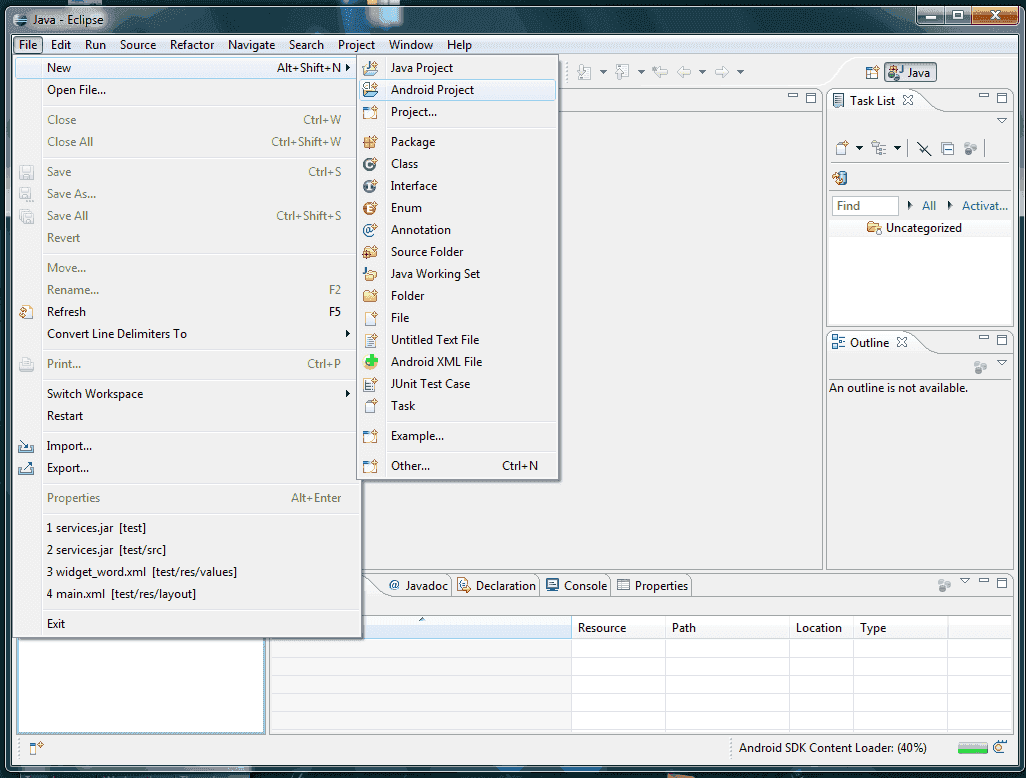Close the Outline view tab
The height and width of the screenshot is (778, 1026).
(902, 343)
